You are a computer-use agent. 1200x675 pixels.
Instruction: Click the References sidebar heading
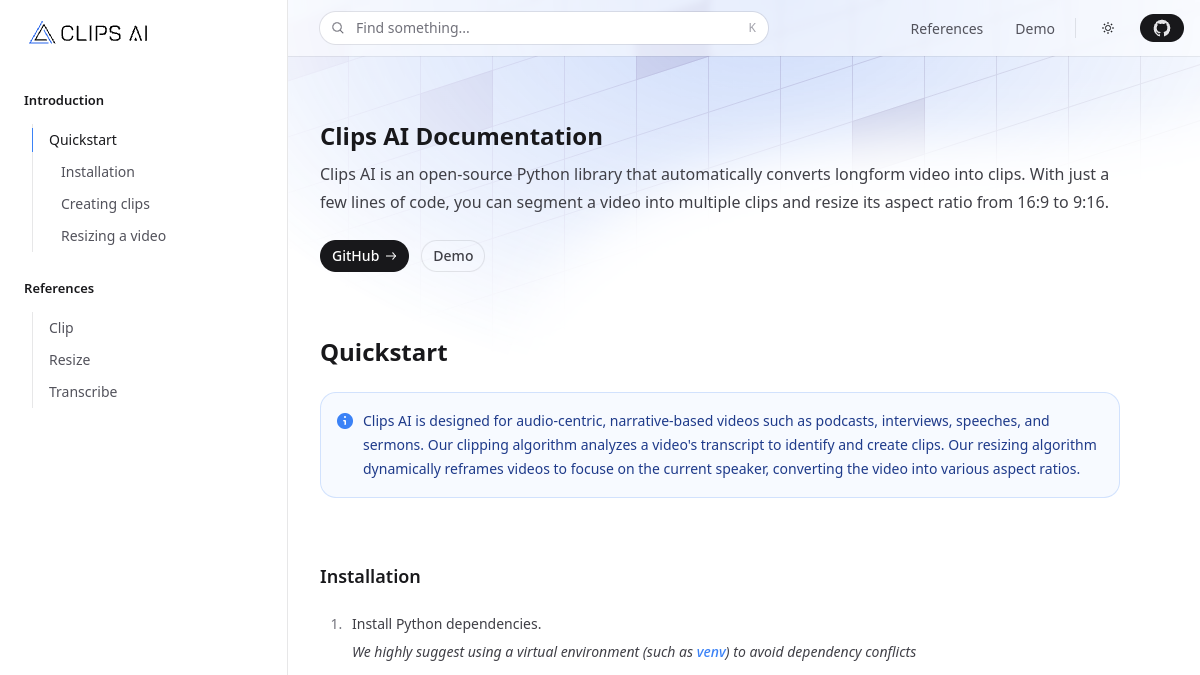[x=59, y=288]
